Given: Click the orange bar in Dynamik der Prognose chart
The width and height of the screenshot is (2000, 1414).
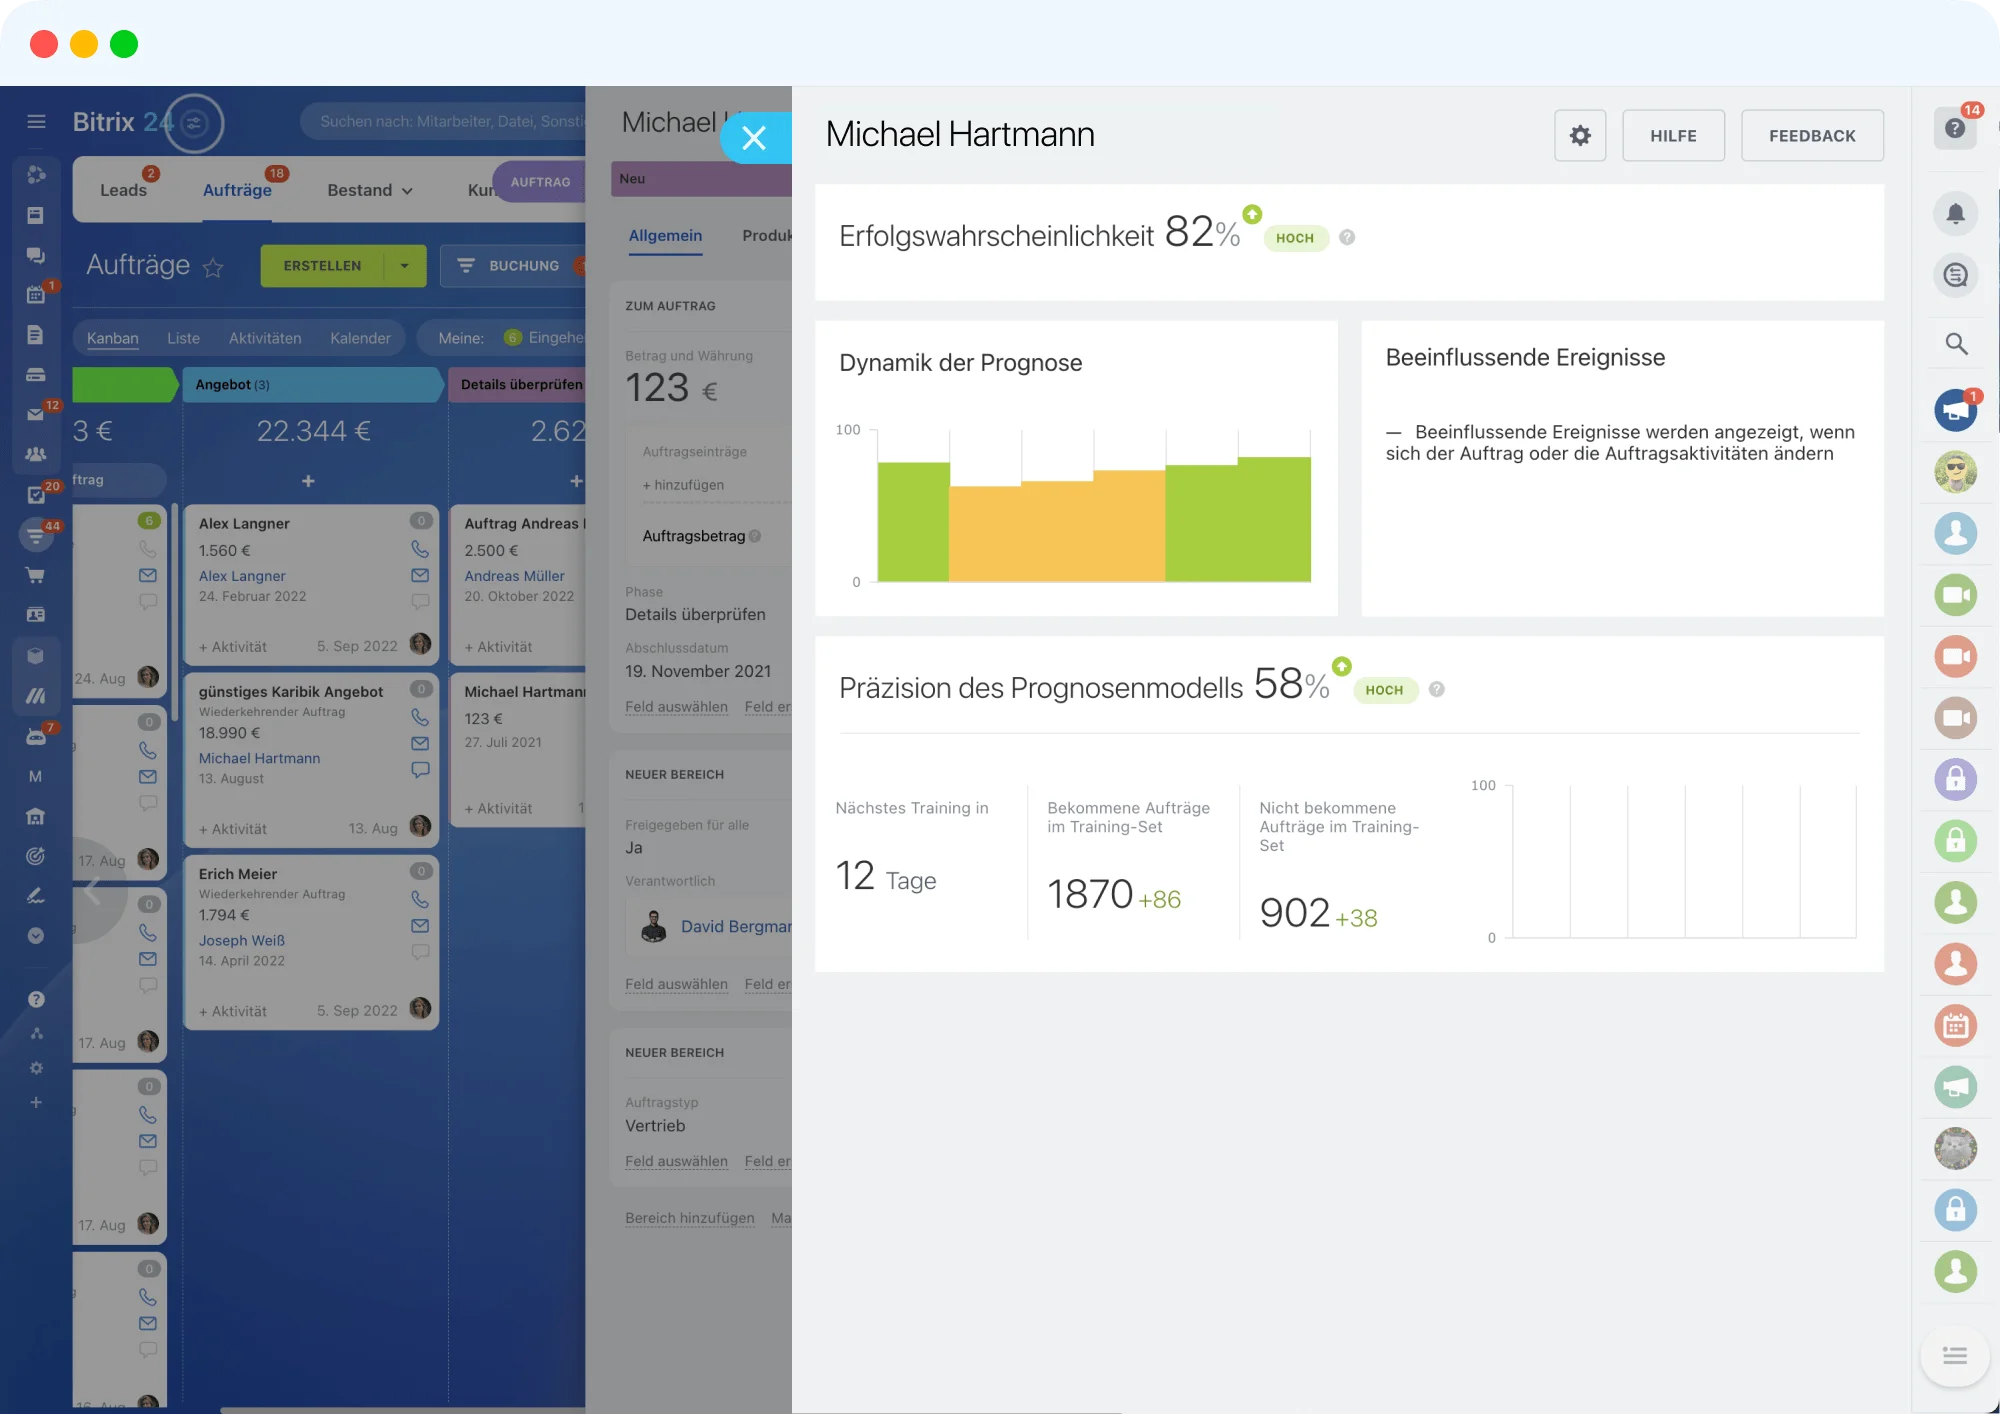Looking at the screenshot, I should point(1057,530).
